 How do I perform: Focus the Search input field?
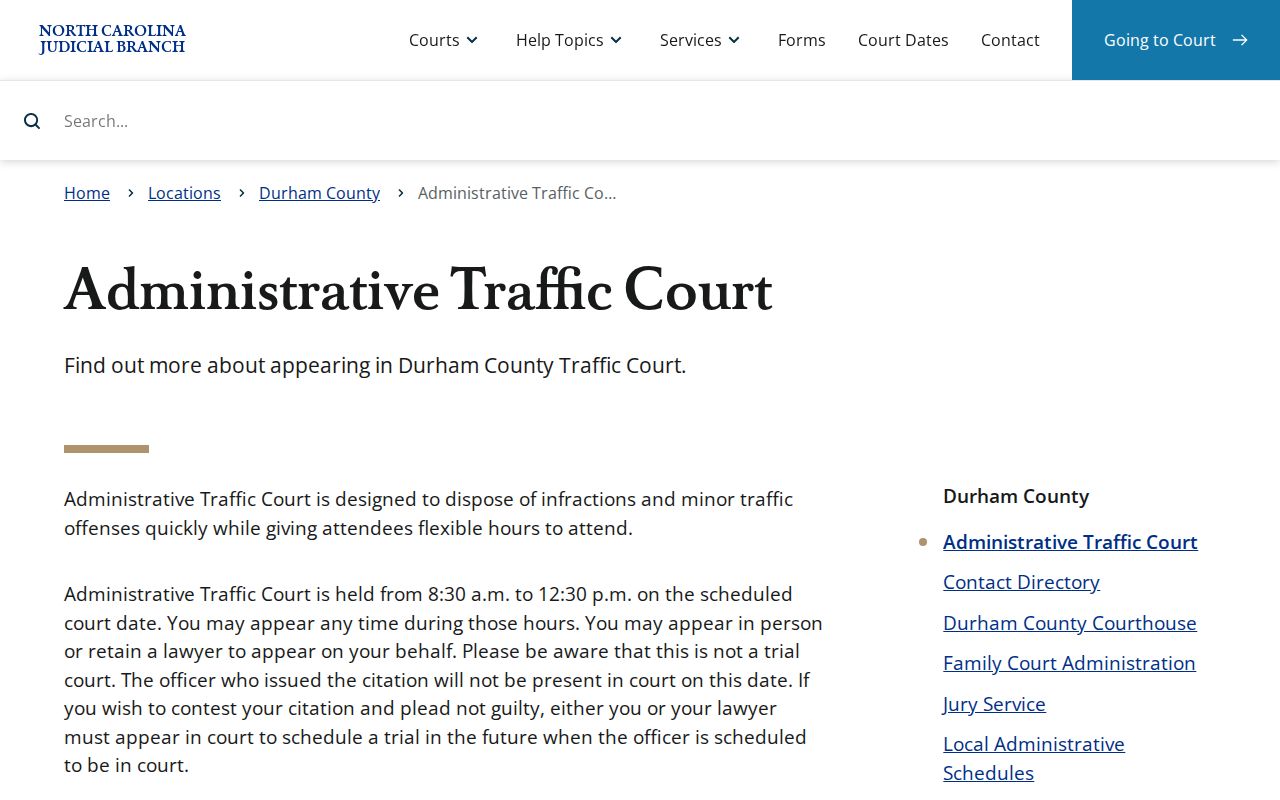660,121
